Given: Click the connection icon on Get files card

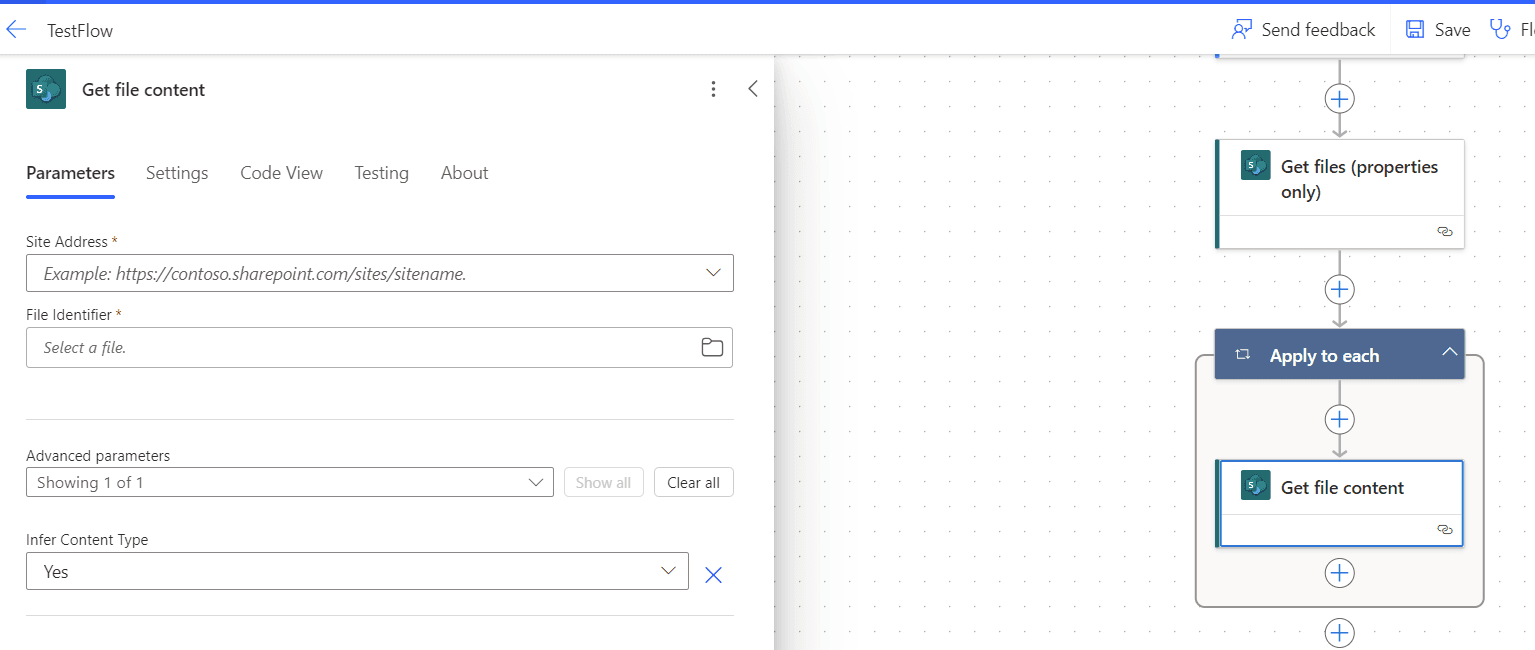Looking at the screenshot, I should coord(1444,231).
